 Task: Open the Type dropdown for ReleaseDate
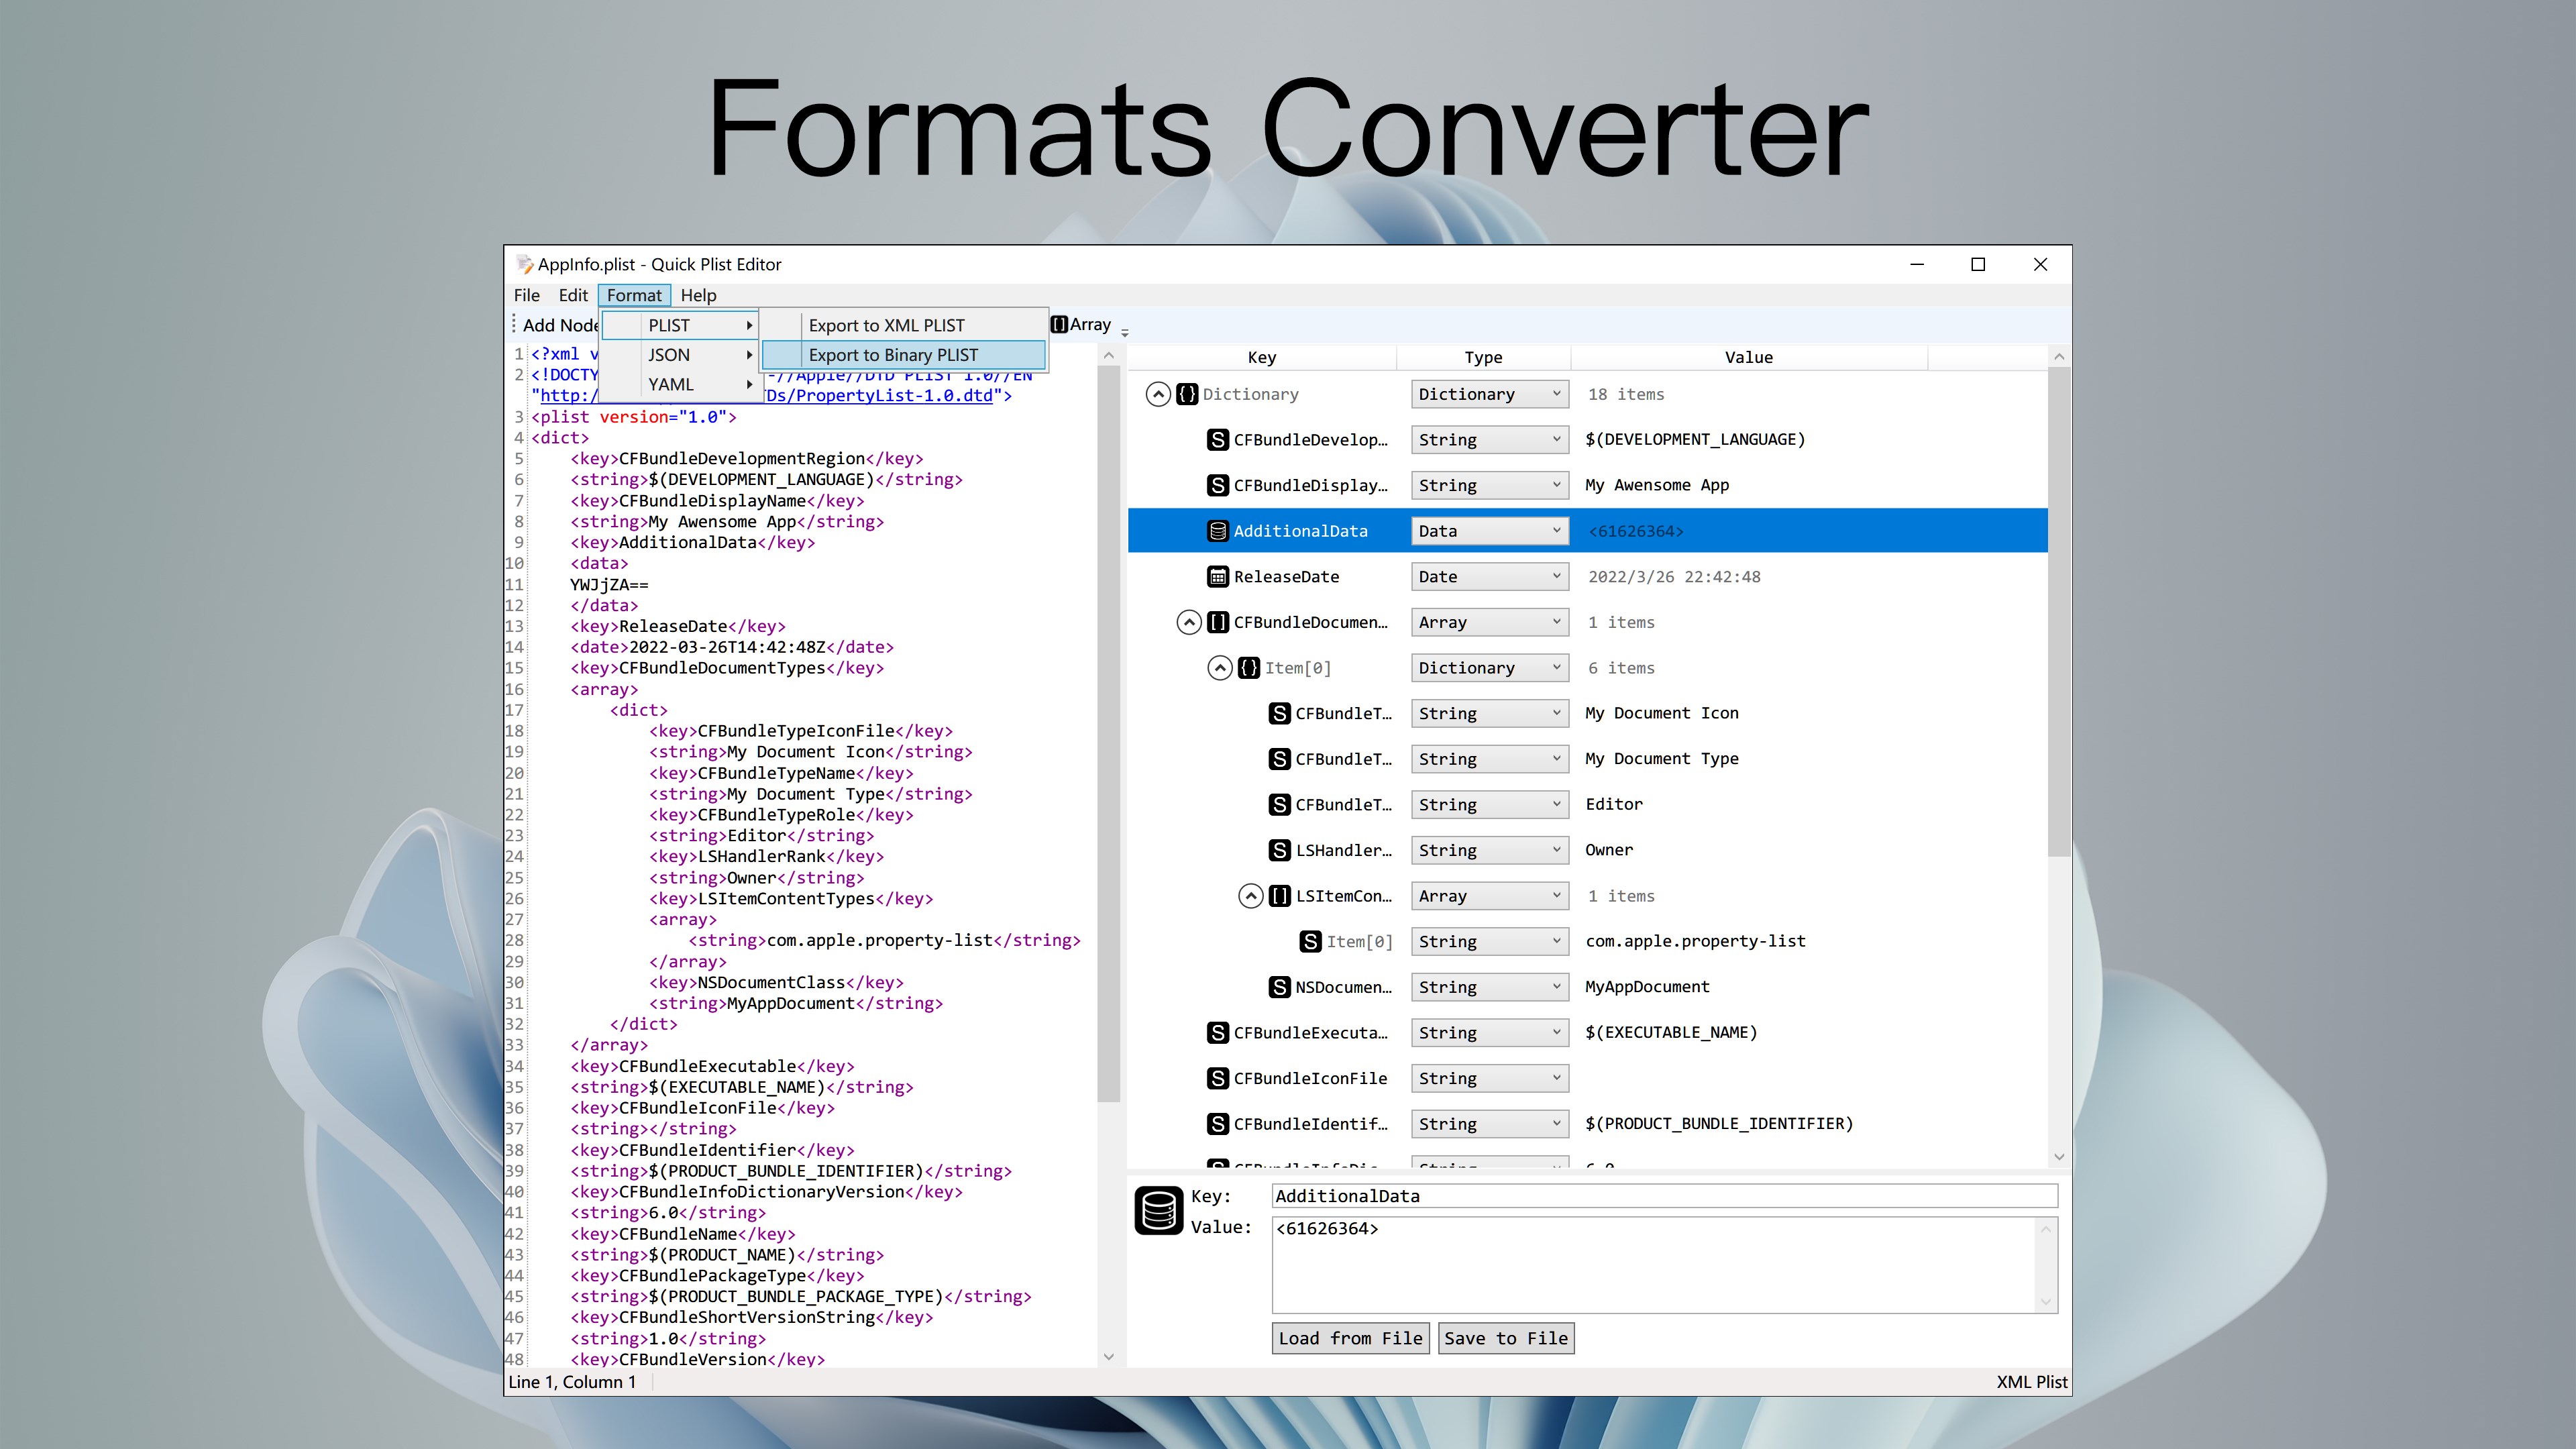(x=1489, y=577)
